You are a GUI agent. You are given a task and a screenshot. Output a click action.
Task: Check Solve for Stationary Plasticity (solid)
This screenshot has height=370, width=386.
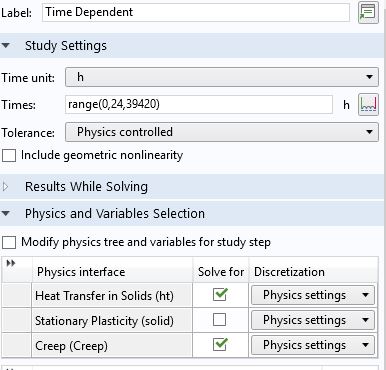[219, 320]
